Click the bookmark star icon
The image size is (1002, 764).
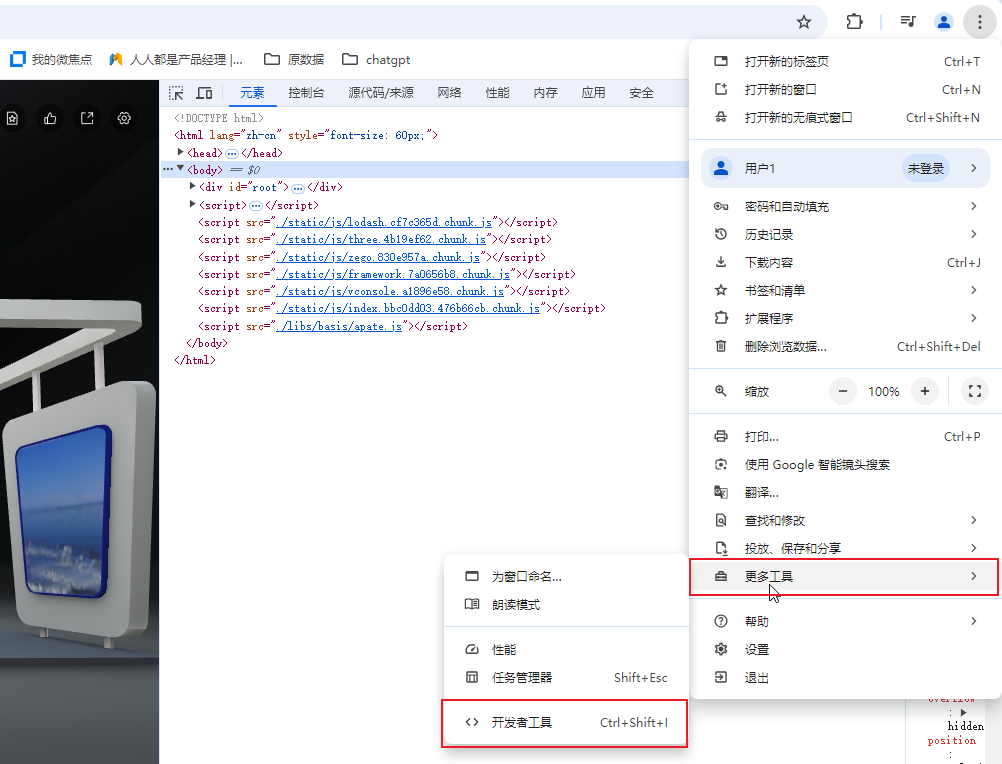tap(803, 21)
